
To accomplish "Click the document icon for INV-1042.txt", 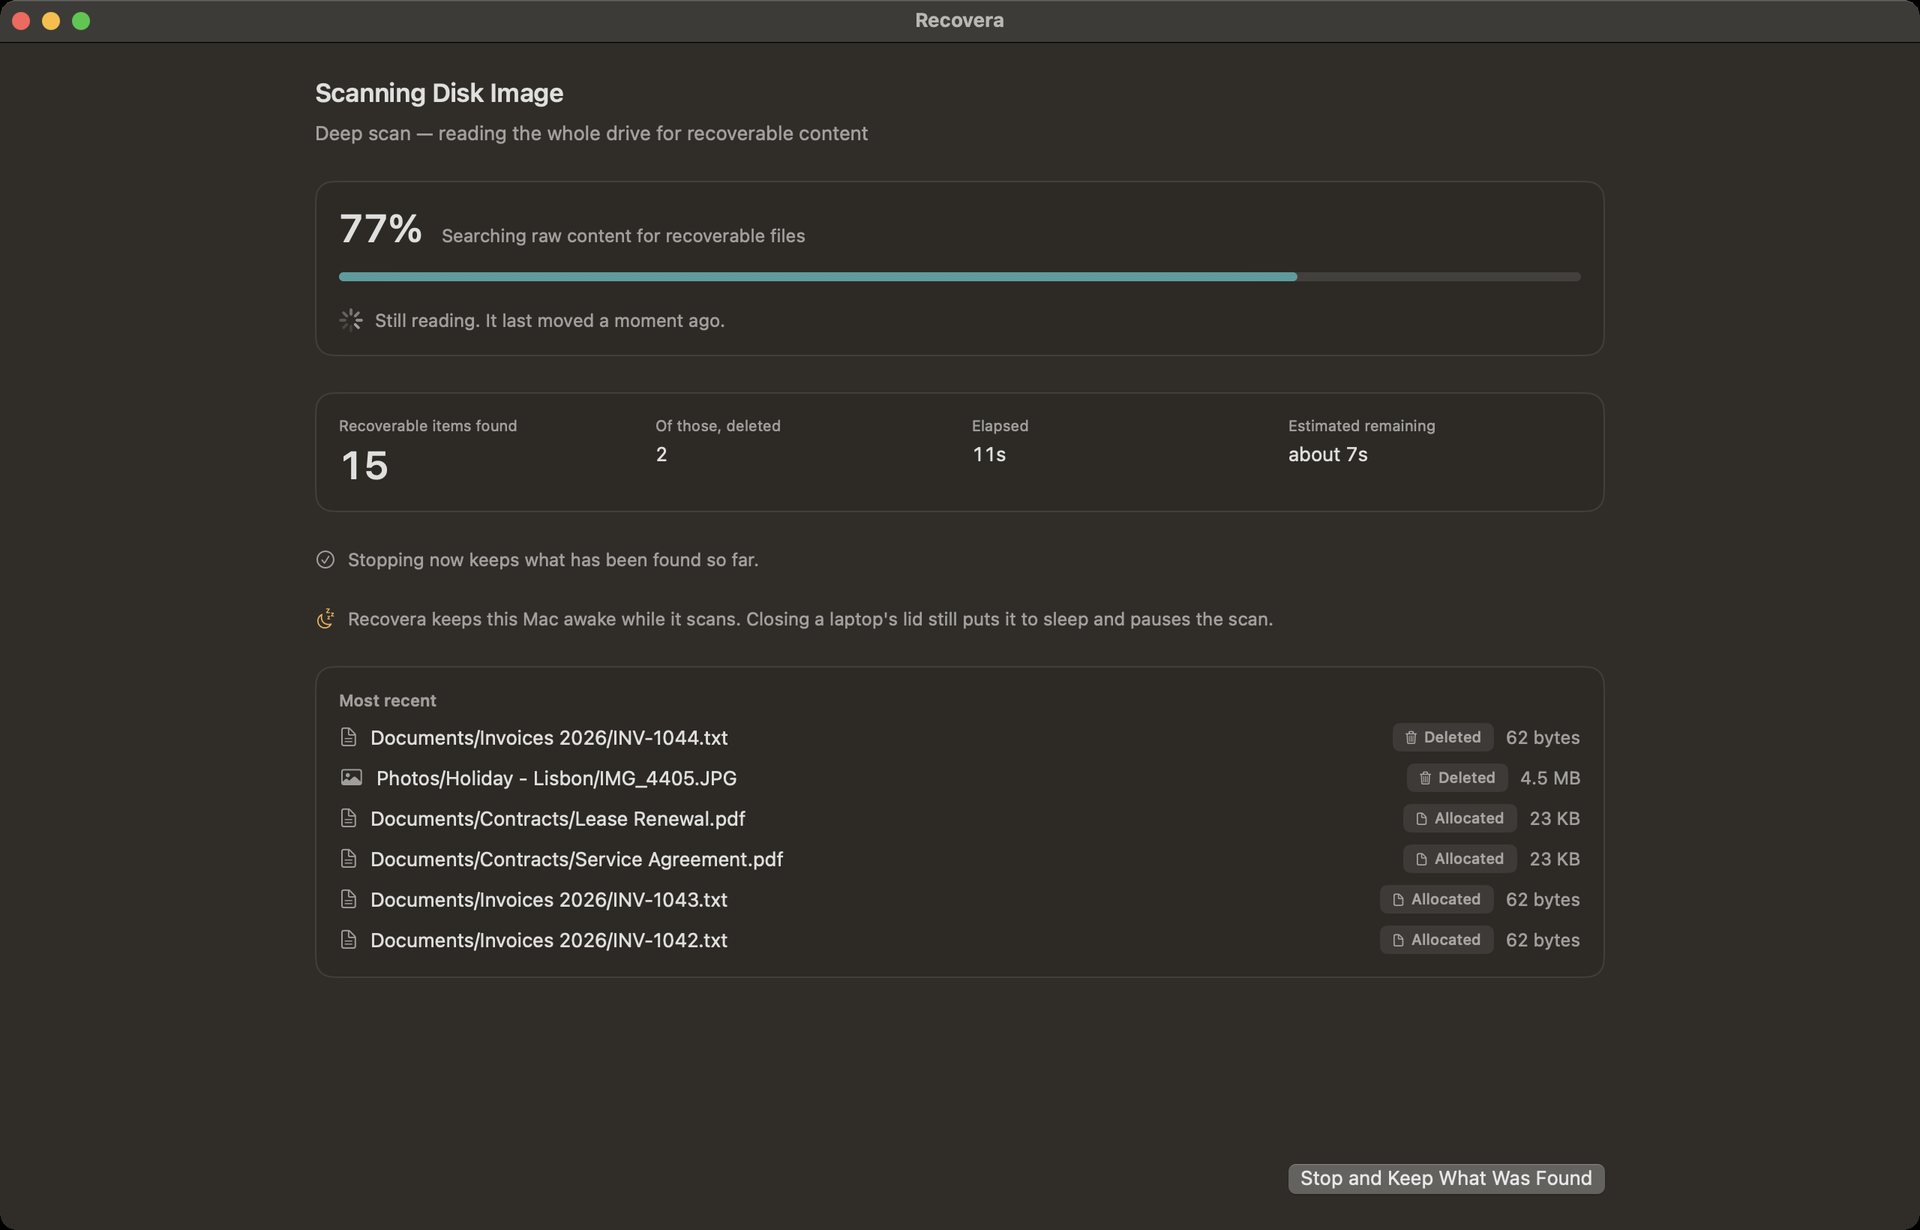I will click(x=348, y=940).
